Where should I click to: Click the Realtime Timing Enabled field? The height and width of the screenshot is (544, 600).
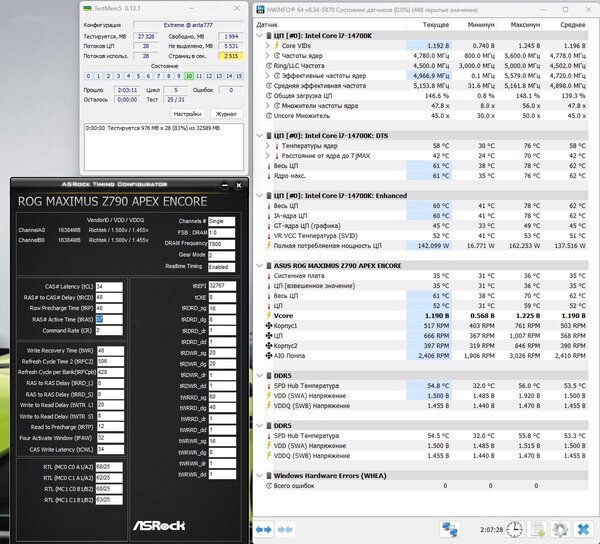click(x=221, y=267)
